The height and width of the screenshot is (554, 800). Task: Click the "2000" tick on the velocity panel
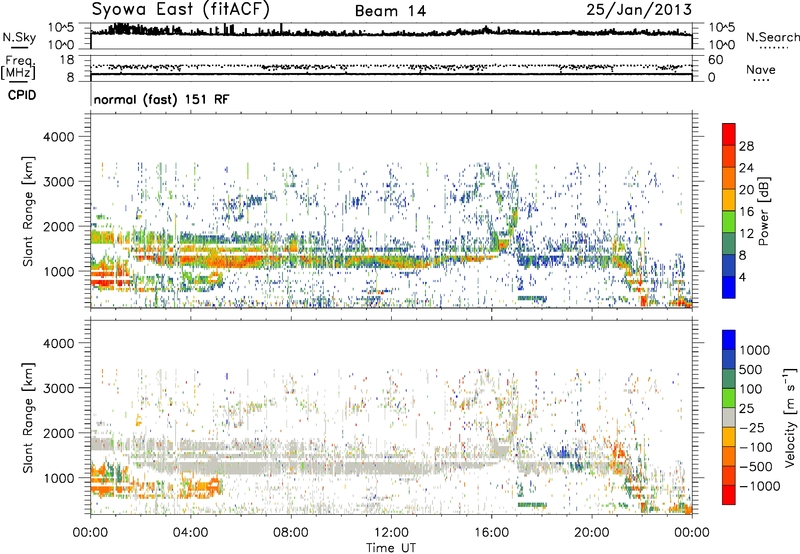59,433
